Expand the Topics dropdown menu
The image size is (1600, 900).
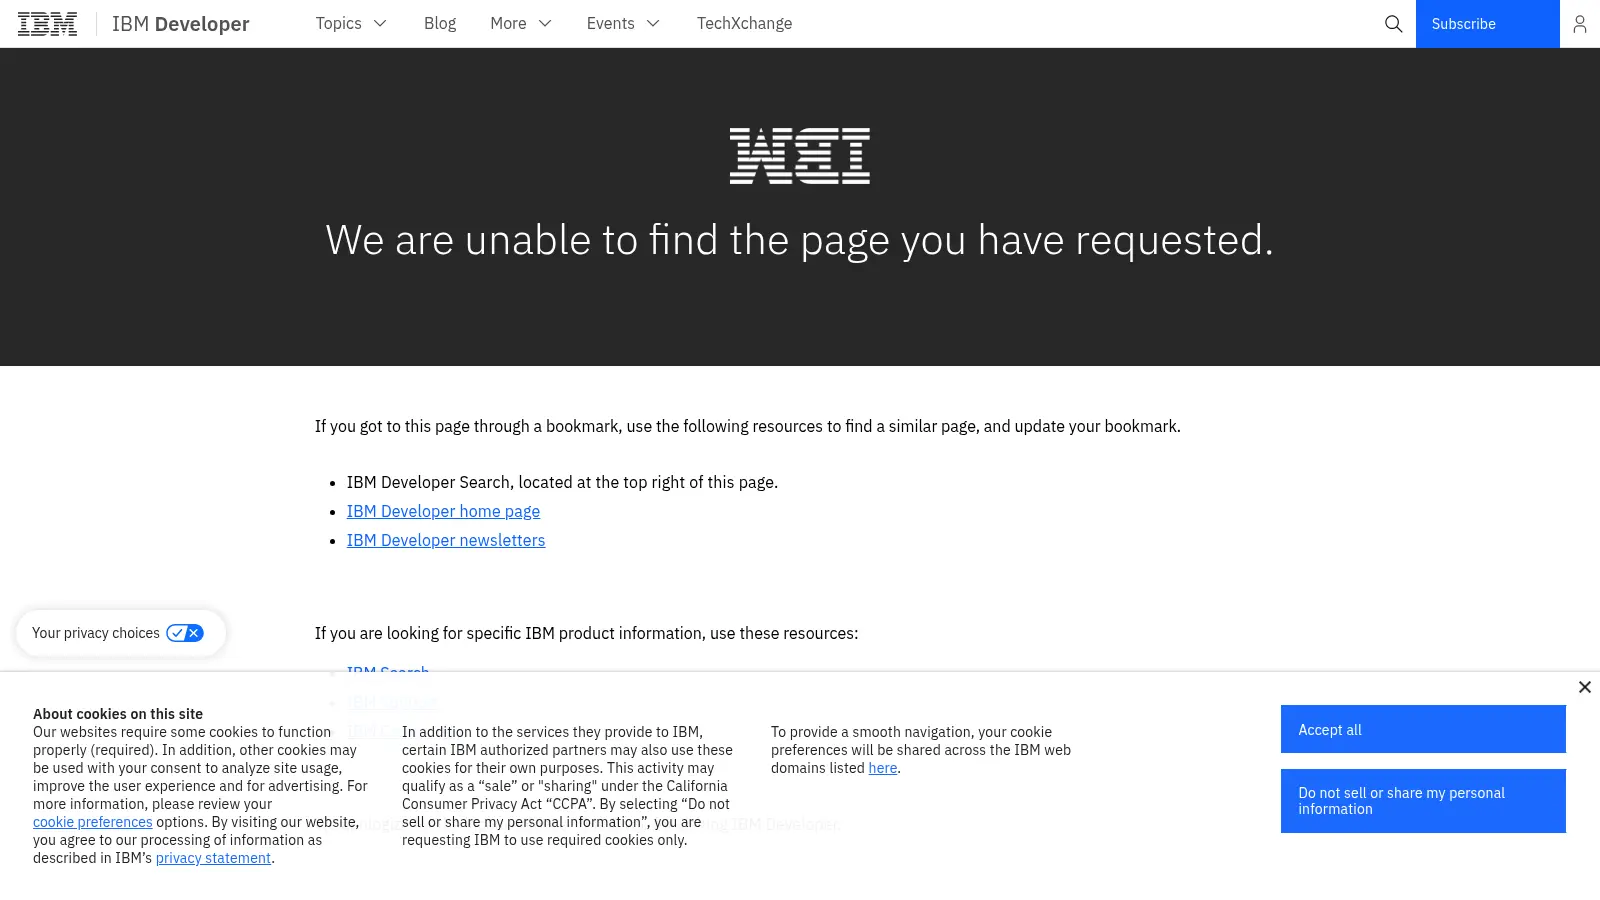point(351,24)
